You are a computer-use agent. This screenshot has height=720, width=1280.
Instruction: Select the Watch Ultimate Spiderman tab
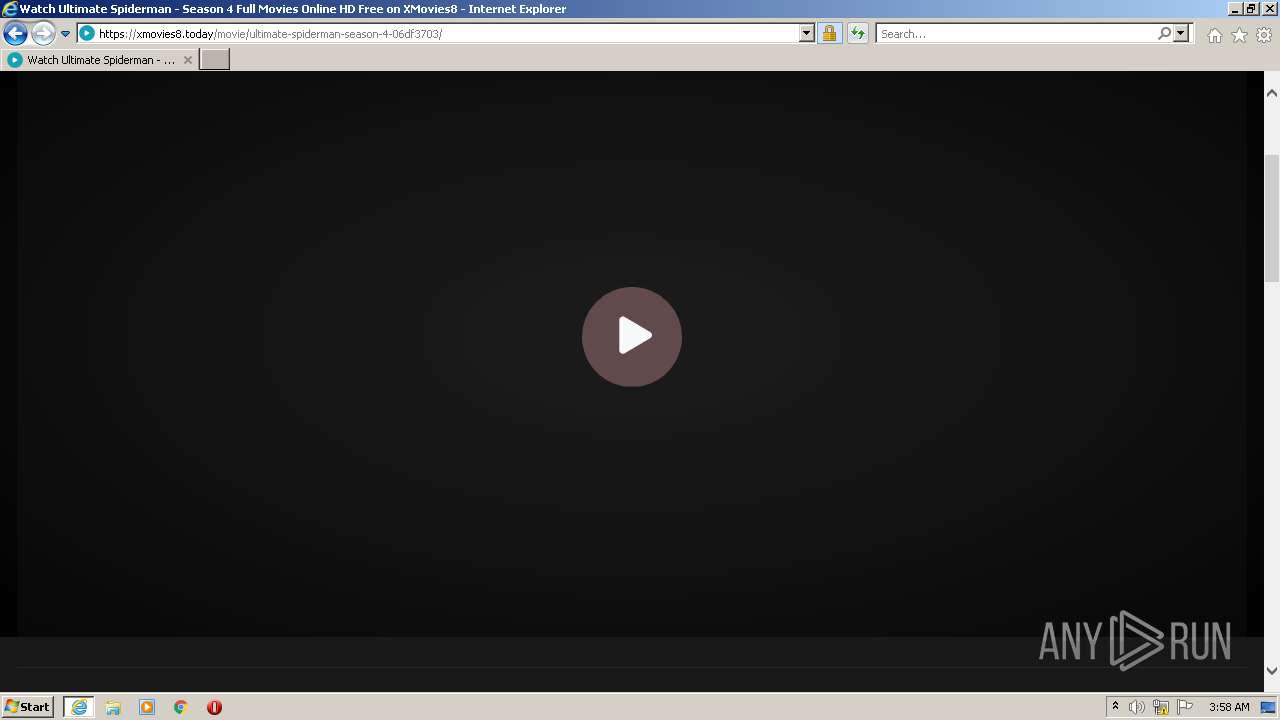[100, 60]
